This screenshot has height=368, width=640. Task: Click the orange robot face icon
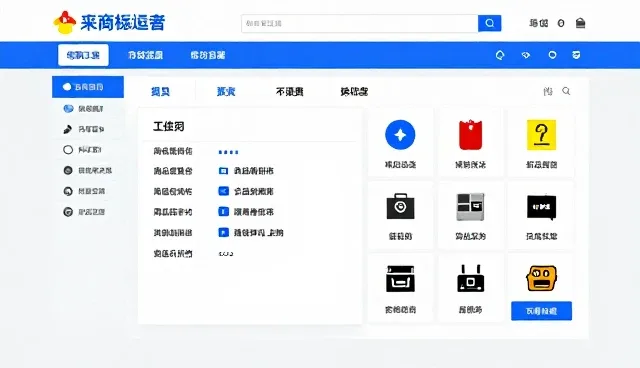pyautogui.click(x=541, y=278)
